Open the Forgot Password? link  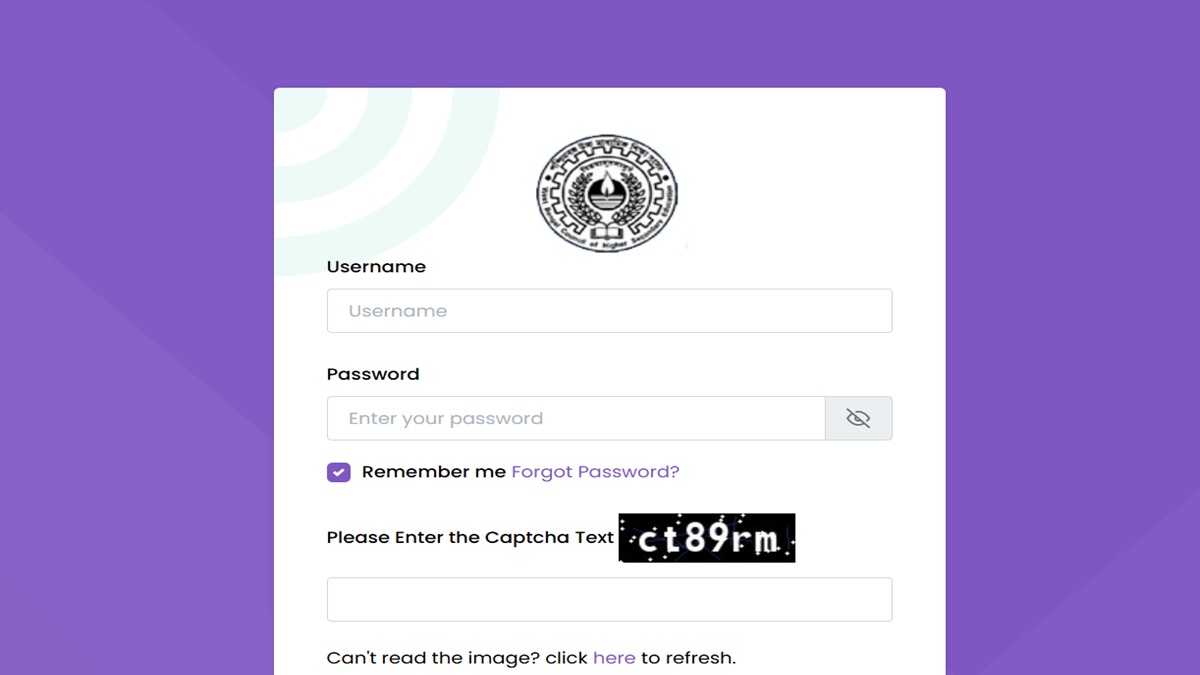point(595,472)
